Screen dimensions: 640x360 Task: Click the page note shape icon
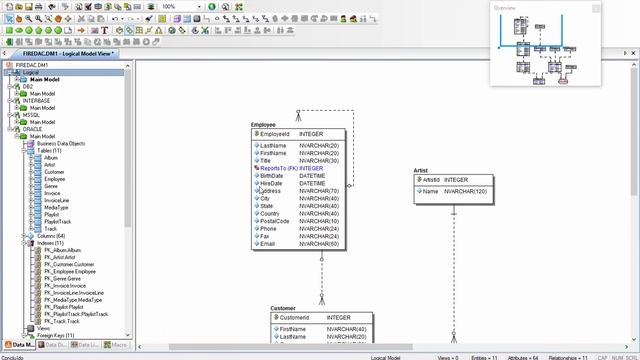click(x=68, y=30)
